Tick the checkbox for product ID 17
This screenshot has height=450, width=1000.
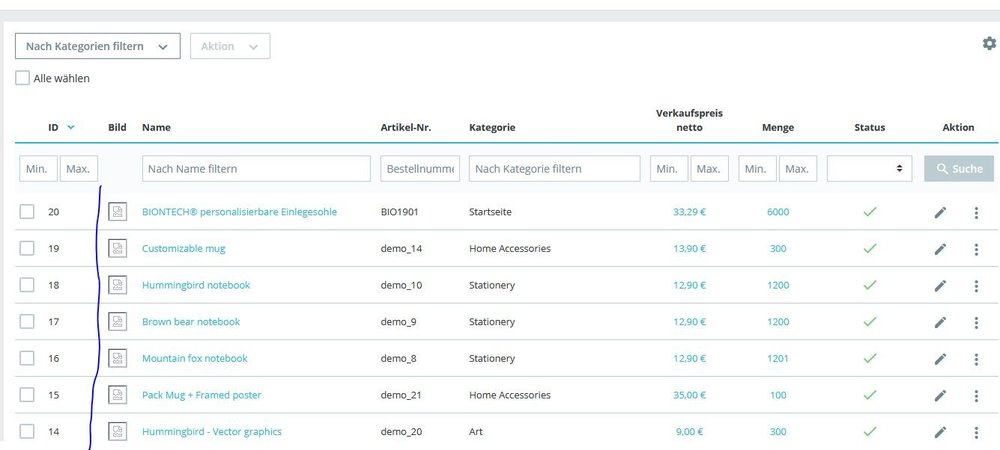(27, 322)
